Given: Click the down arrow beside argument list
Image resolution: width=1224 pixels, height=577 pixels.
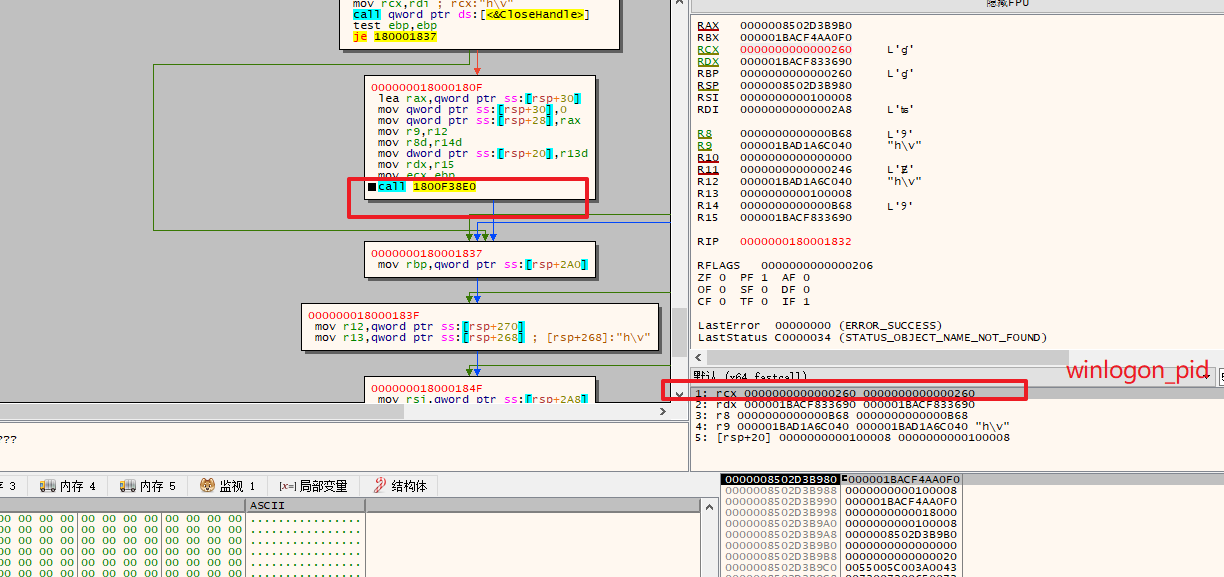Looking at the screenshot, I should tap(680, 394).
